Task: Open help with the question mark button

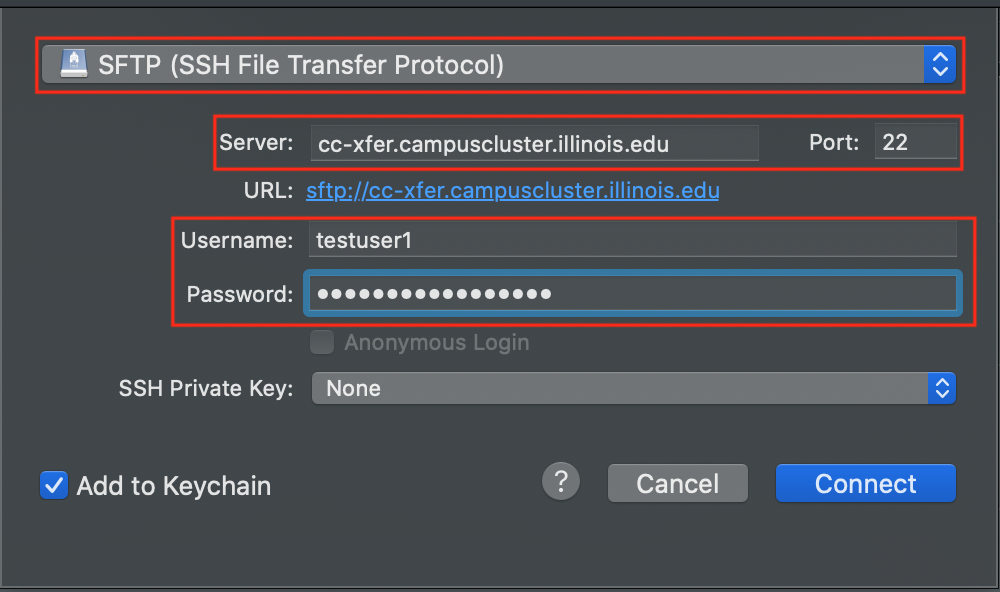Action: [561, 482]
